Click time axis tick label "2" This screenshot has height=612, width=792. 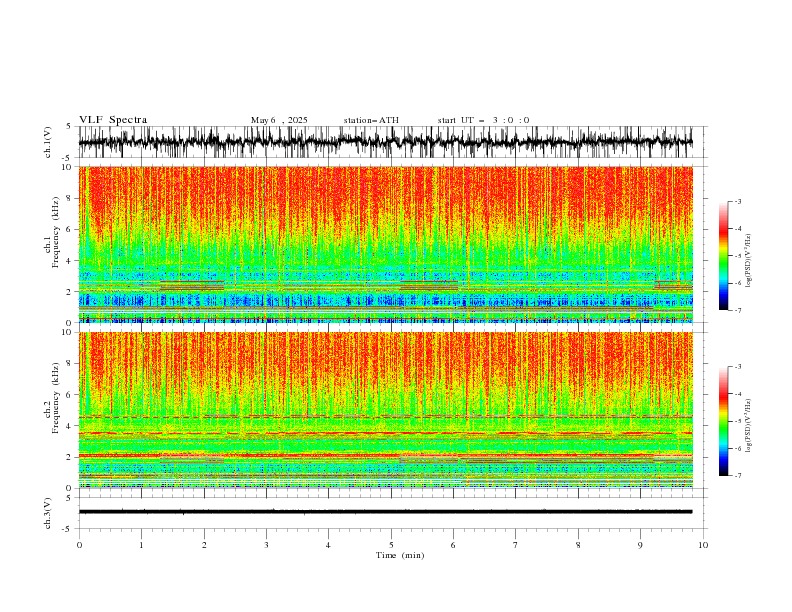tap(204, 545)
